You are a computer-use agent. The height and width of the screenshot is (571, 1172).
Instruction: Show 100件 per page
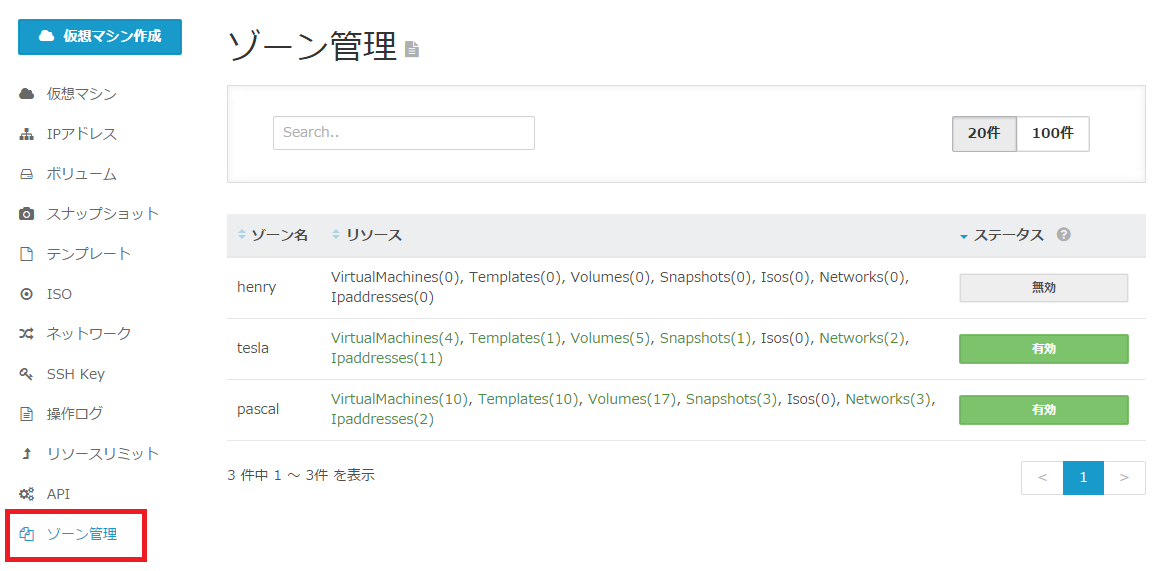coord(1052,134)
